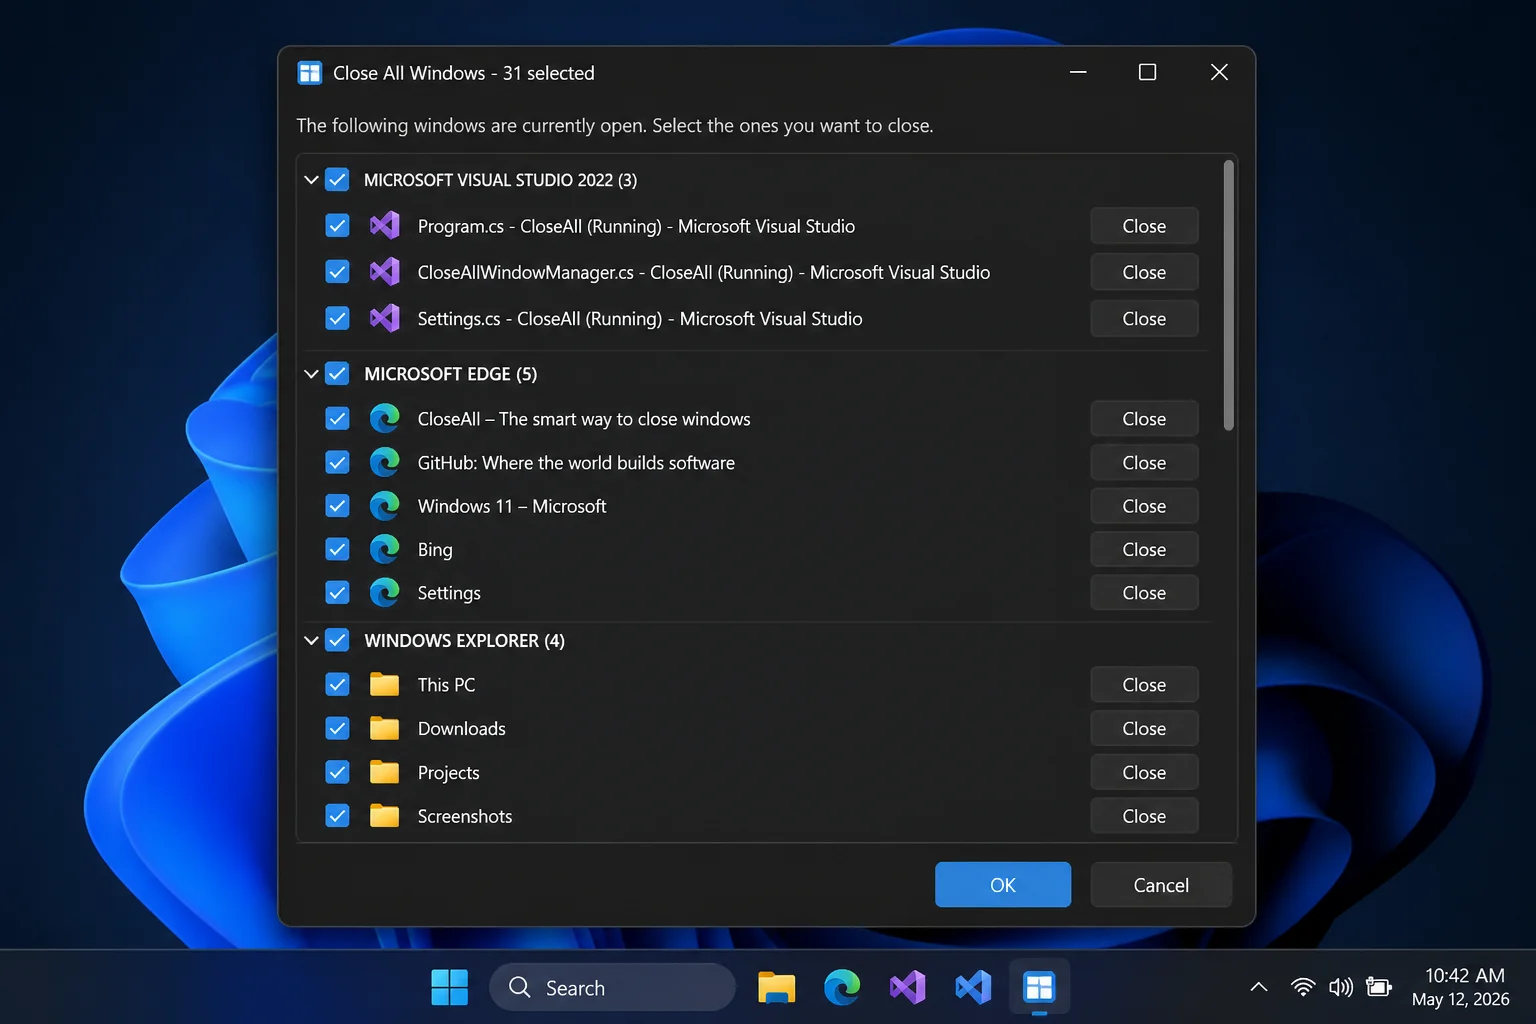The height and width of the screenshot is (1024, 1536).
Task: Deselect the Screenshots window checkbox
Action: pyautogui.click(x=338, y=816)
